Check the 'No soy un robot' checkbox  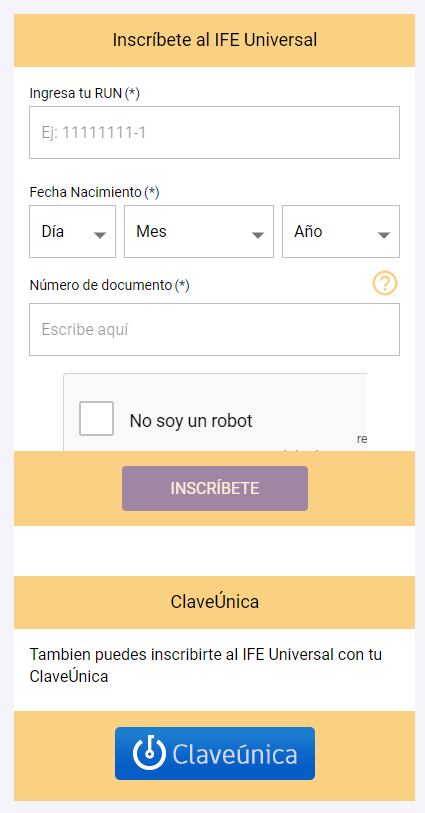(96, 418)
